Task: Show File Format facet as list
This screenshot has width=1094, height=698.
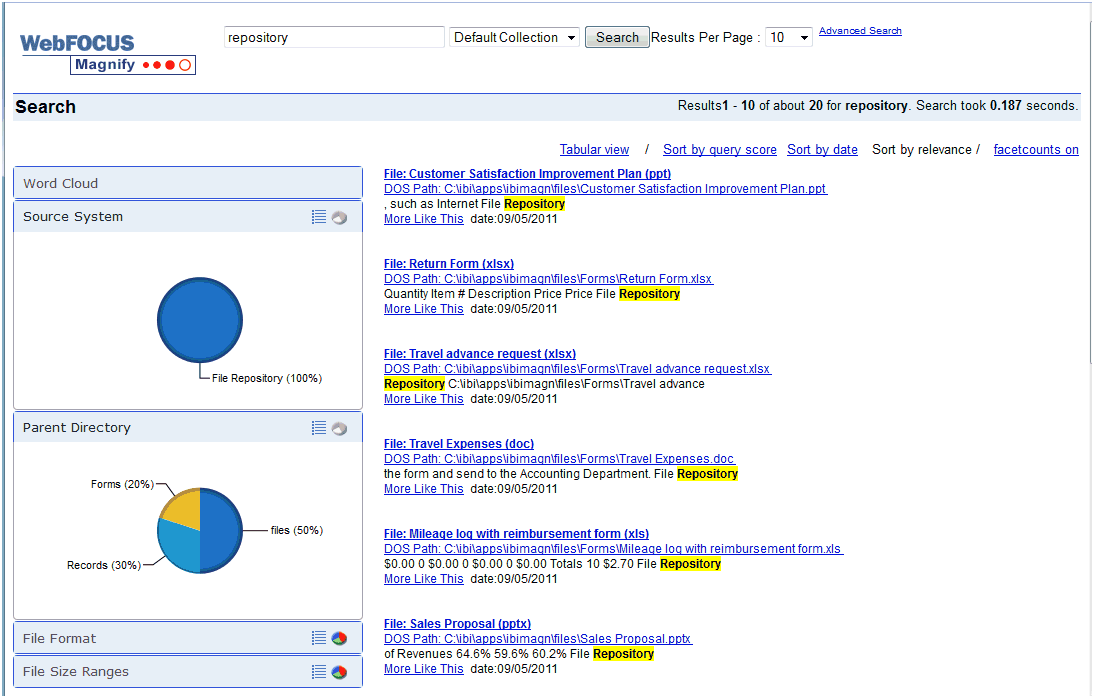Action: 319,638
